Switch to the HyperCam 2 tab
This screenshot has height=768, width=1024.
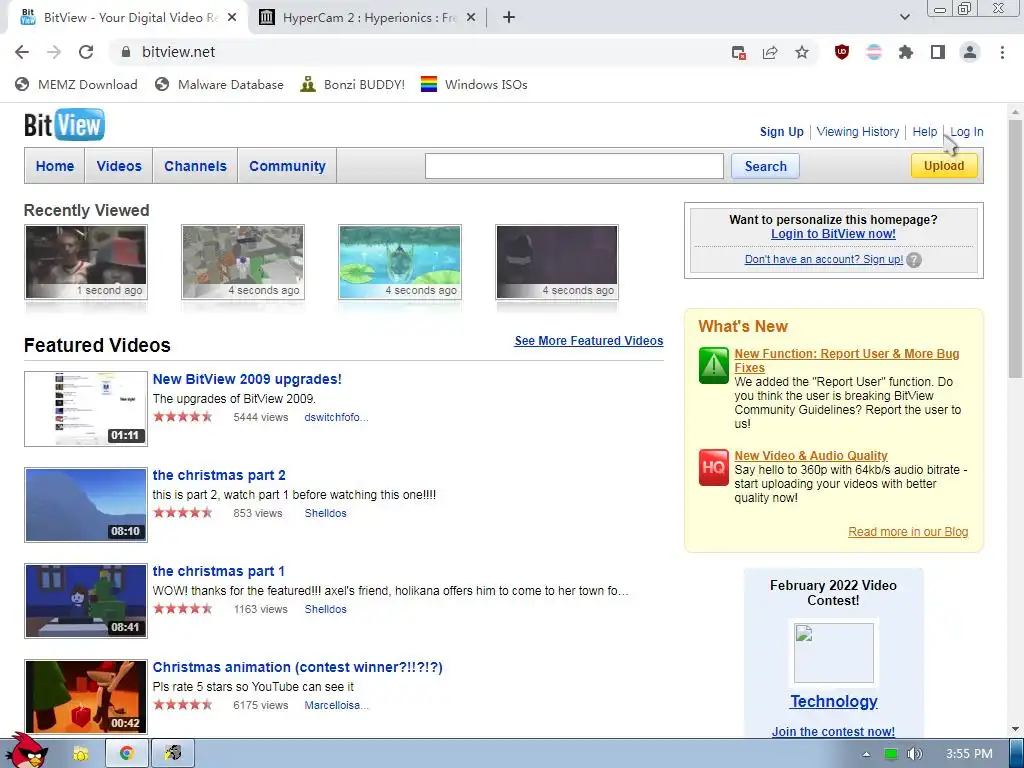click(369, 18)
